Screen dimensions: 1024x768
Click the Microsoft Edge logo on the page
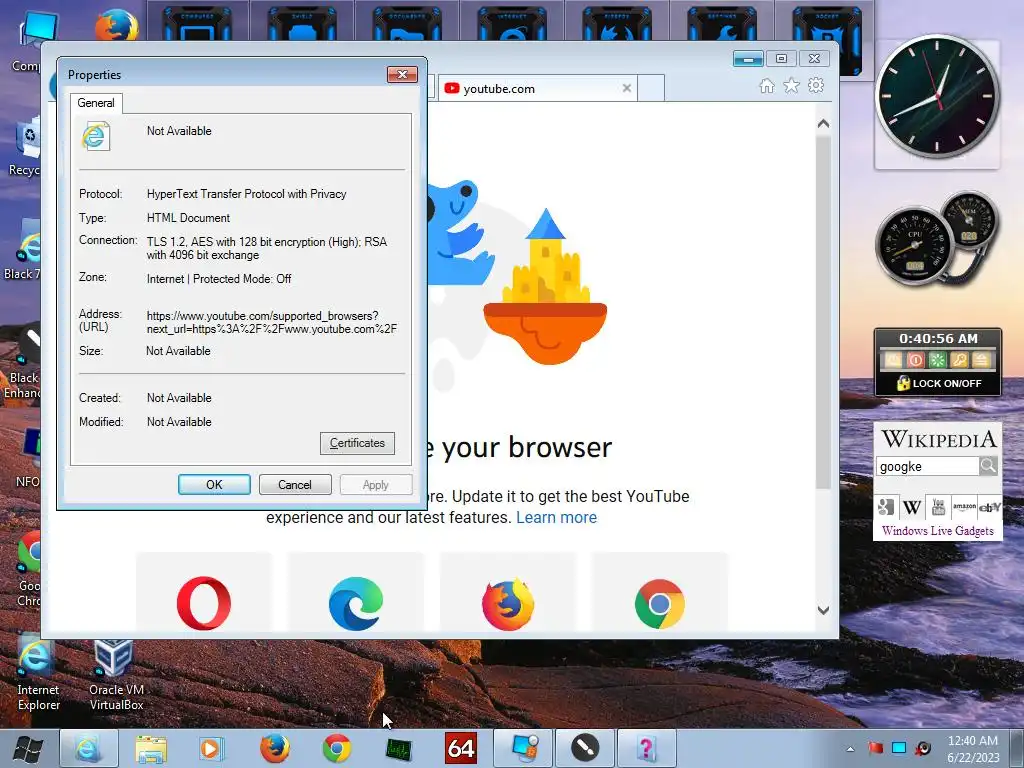tap(356, 603)
